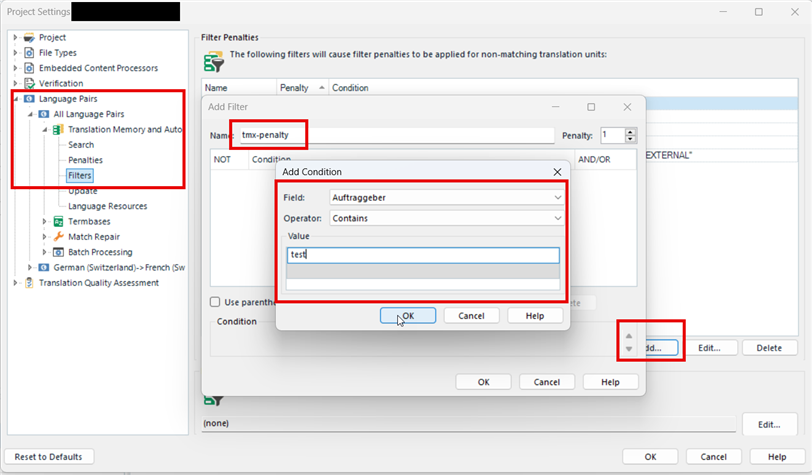
Task: Click OK in Project Settings window
Action: click(x=650, y=457)
